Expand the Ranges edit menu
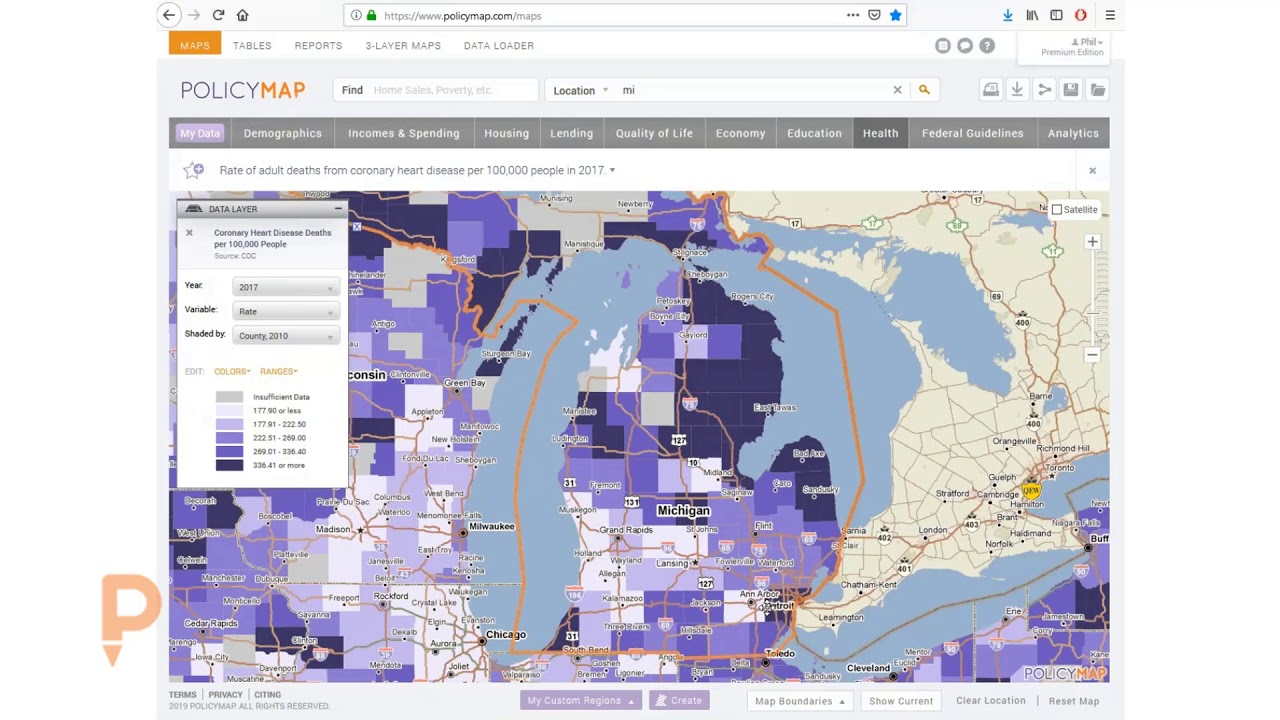1280x720 pixels. 279,371
